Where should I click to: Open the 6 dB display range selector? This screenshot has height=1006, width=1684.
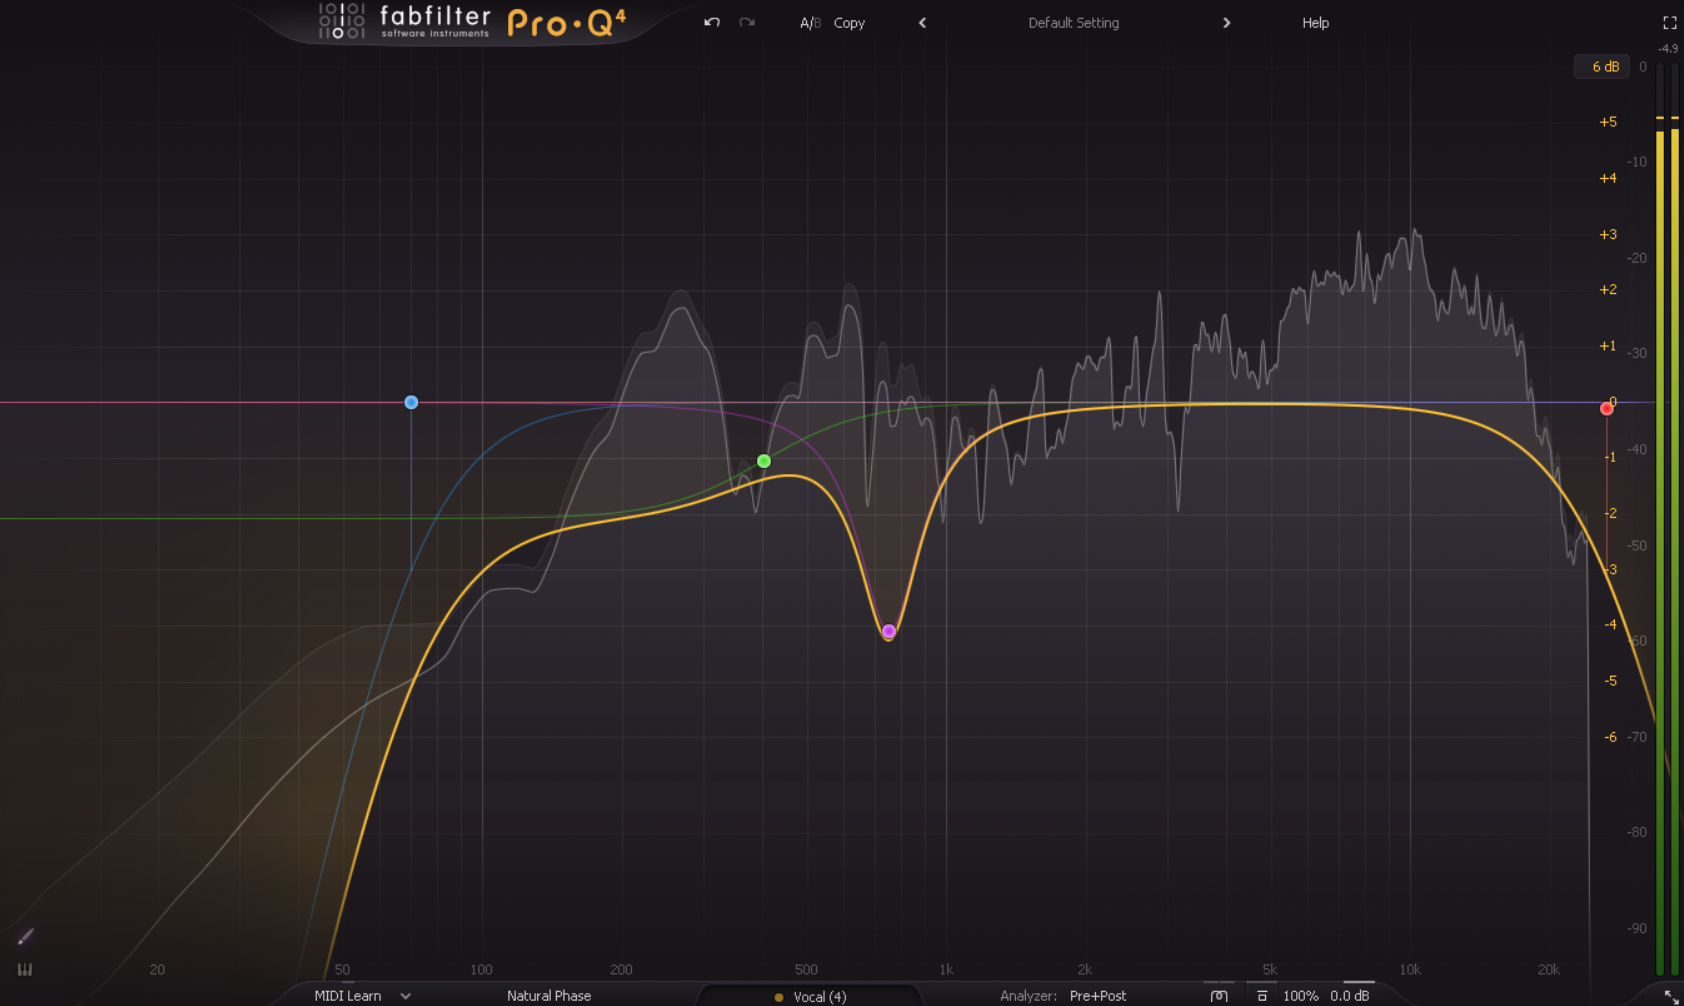[1602, 67]
